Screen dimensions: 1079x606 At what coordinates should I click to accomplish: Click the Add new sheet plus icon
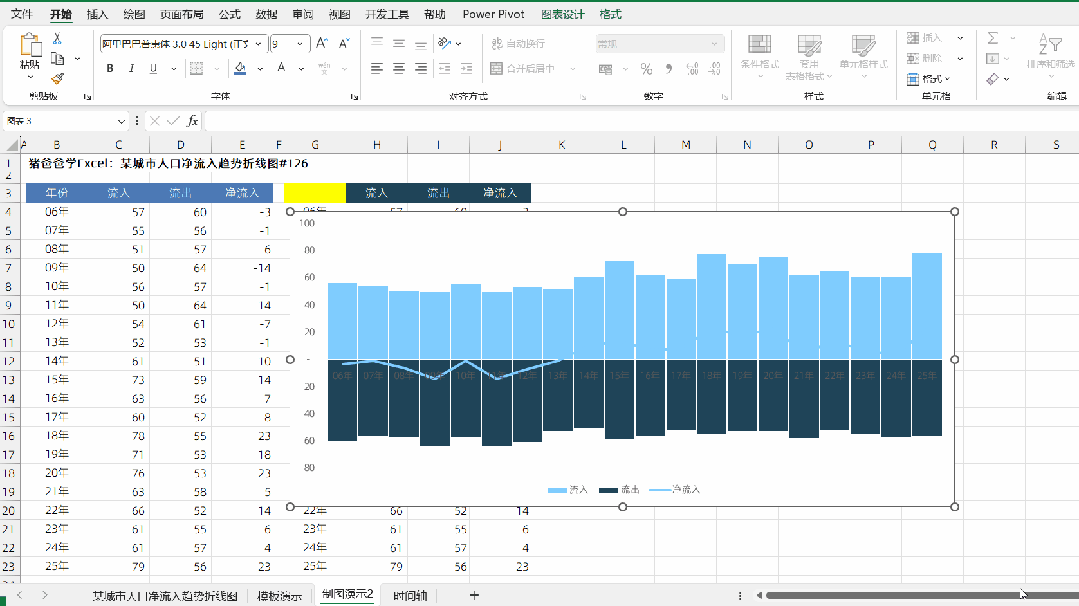474,595
